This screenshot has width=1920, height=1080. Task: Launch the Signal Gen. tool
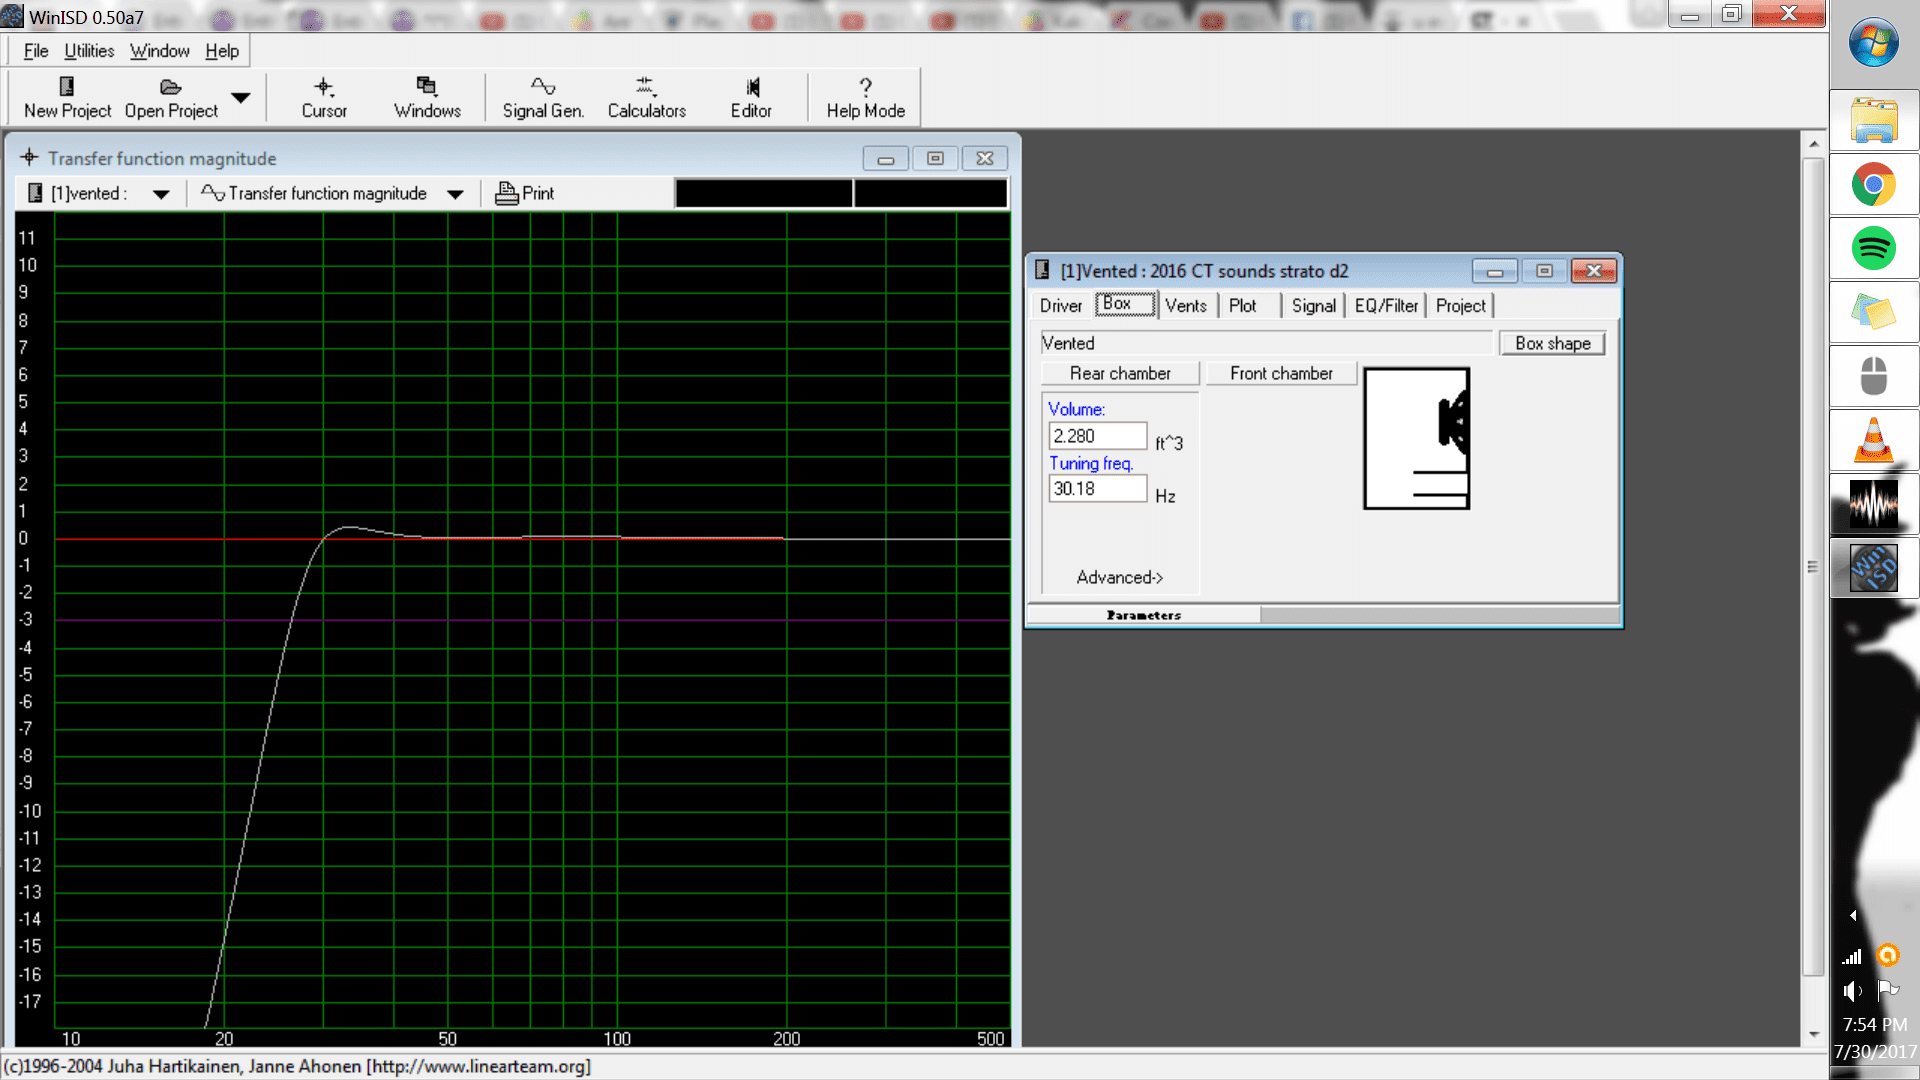(543, 97)
